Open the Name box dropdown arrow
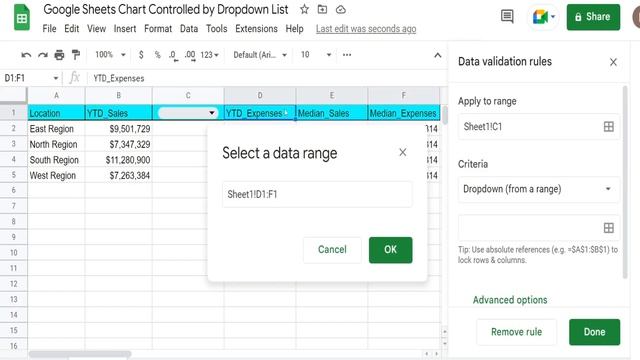Image resolution: width=640 pixels, height=360 pixels. click(56, 78)
